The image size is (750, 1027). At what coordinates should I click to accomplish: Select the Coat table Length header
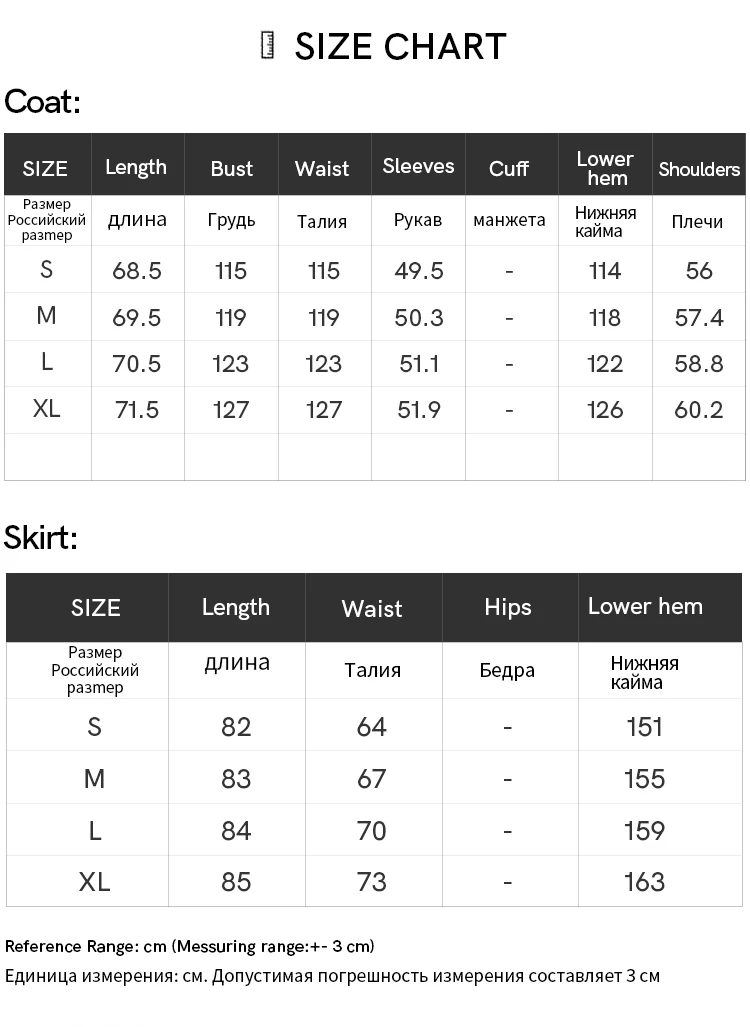coord(136,167)
